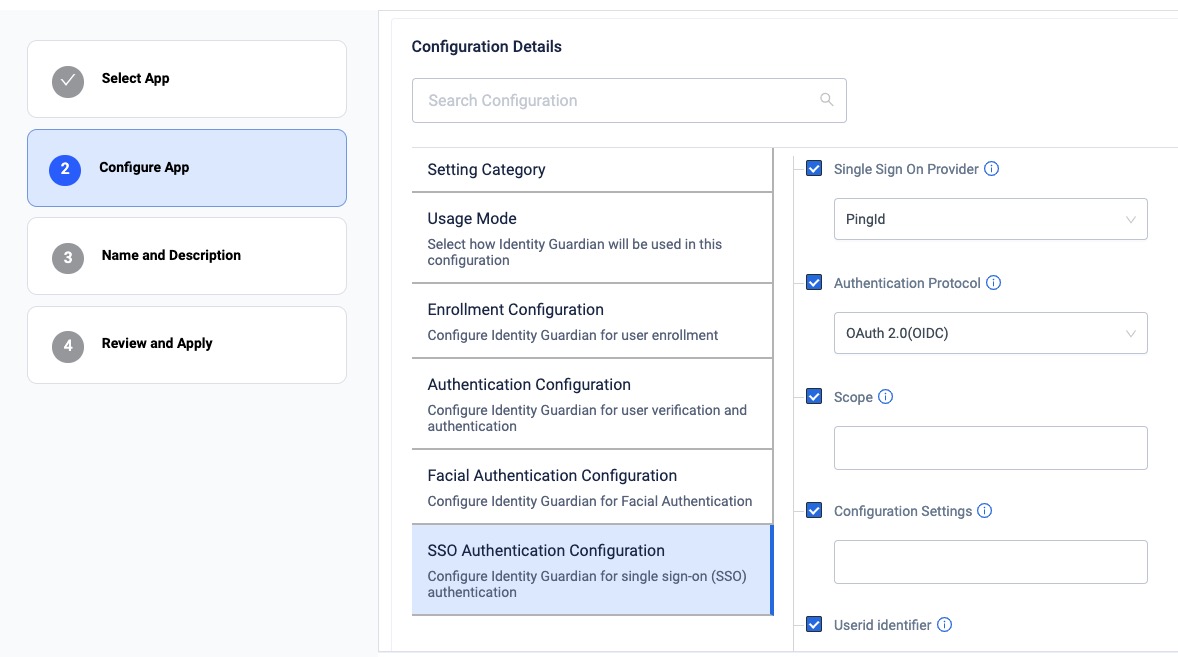Click info icon beside Authentication Protocol
Screen dimensions: 1178x657
click(993, 283)
